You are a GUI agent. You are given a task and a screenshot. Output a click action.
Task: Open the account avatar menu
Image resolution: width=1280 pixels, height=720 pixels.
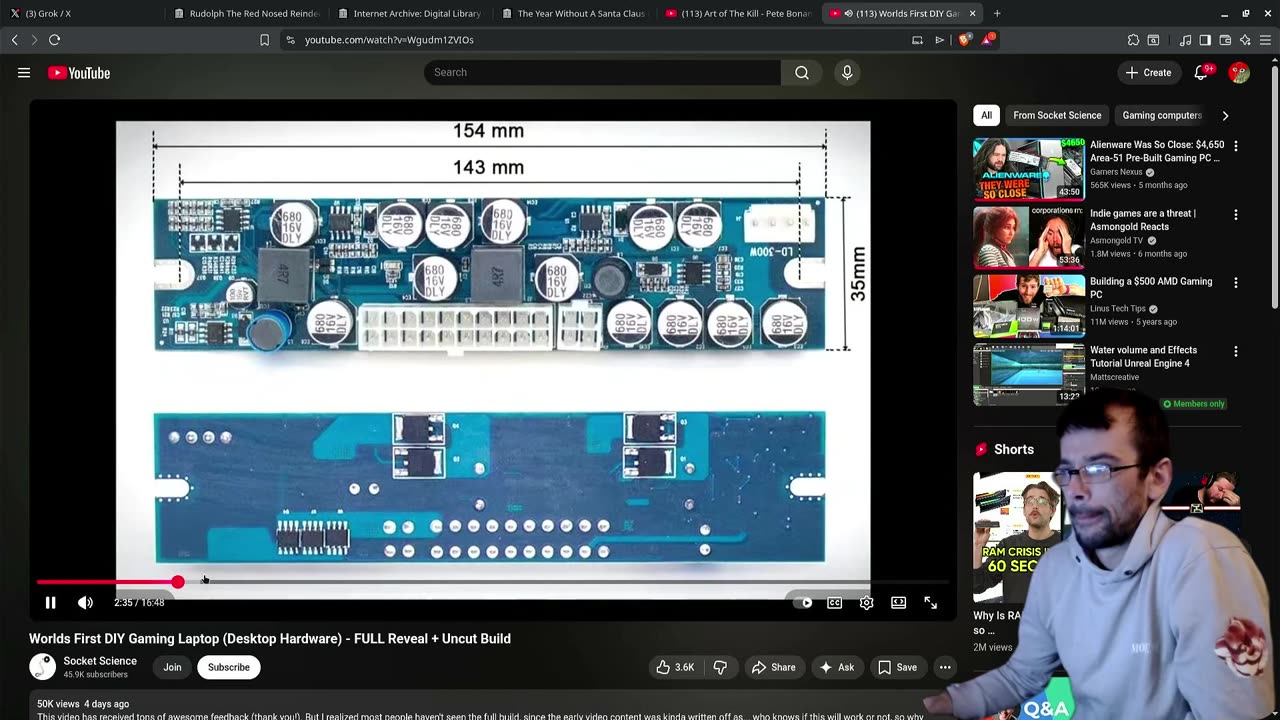pyautogui.click(x=1239, y=73)
